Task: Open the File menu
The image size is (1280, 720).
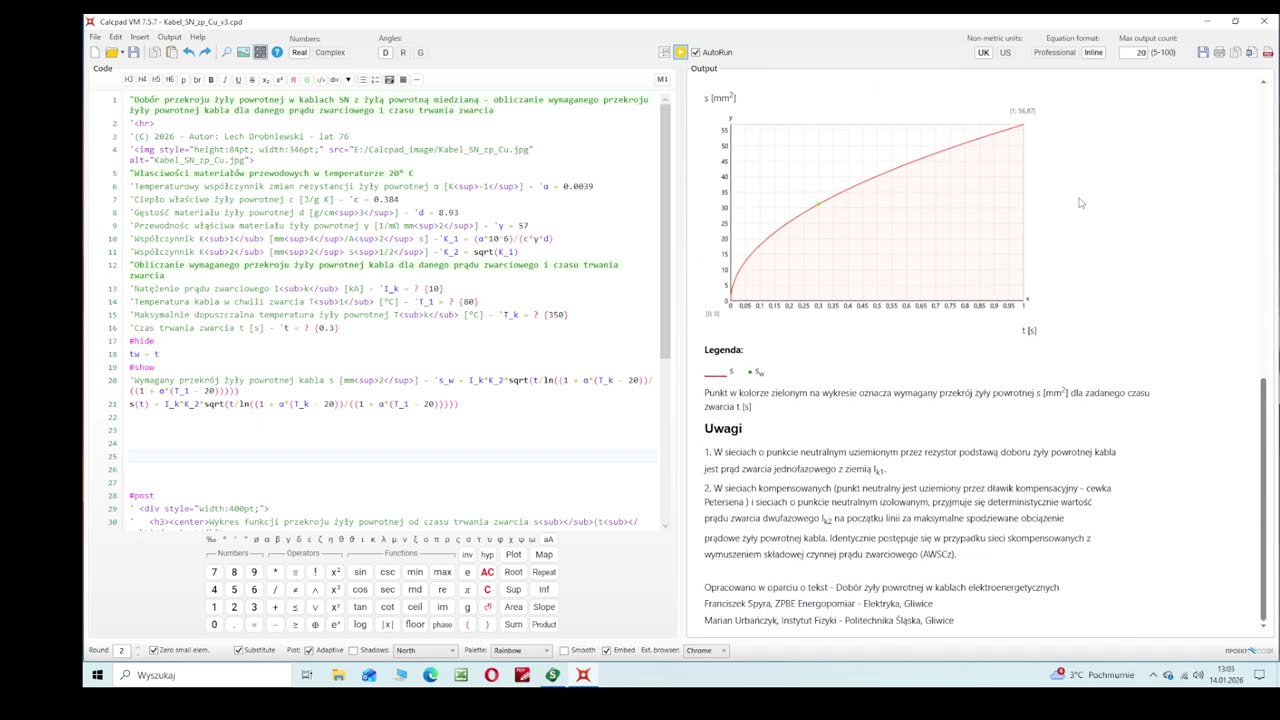Action: pos(94,37)
